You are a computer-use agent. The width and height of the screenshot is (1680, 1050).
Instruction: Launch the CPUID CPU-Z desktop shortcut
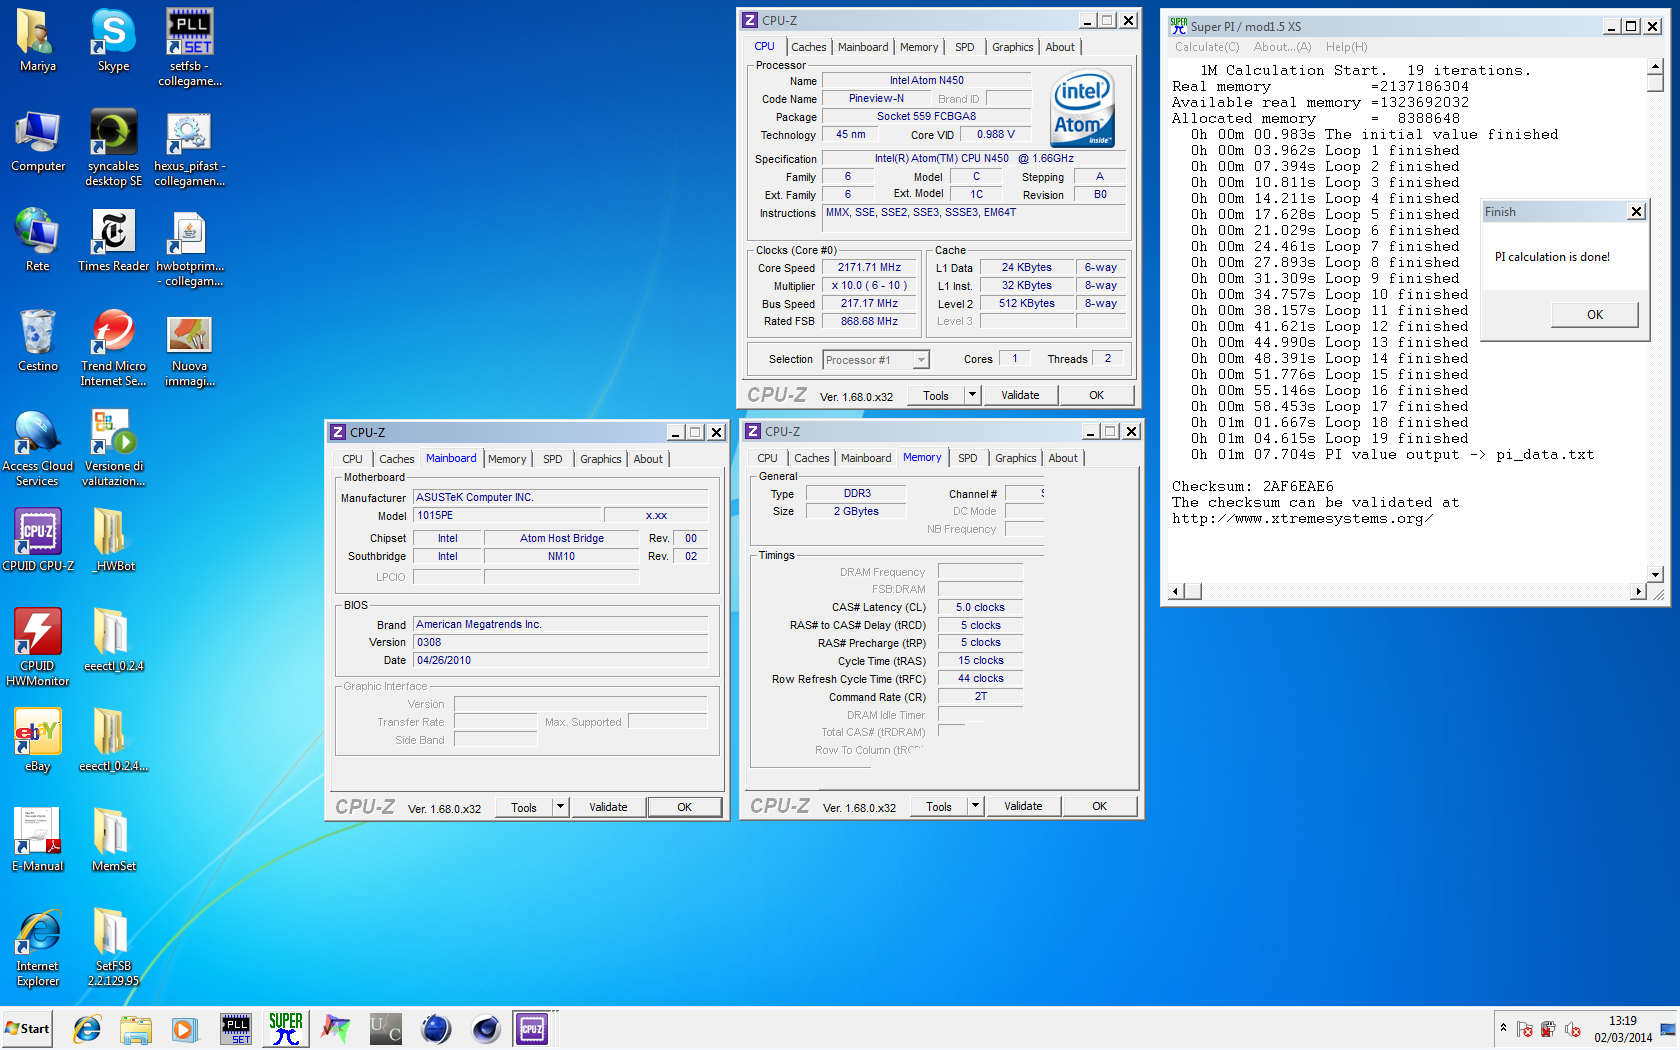coord(37,540)
